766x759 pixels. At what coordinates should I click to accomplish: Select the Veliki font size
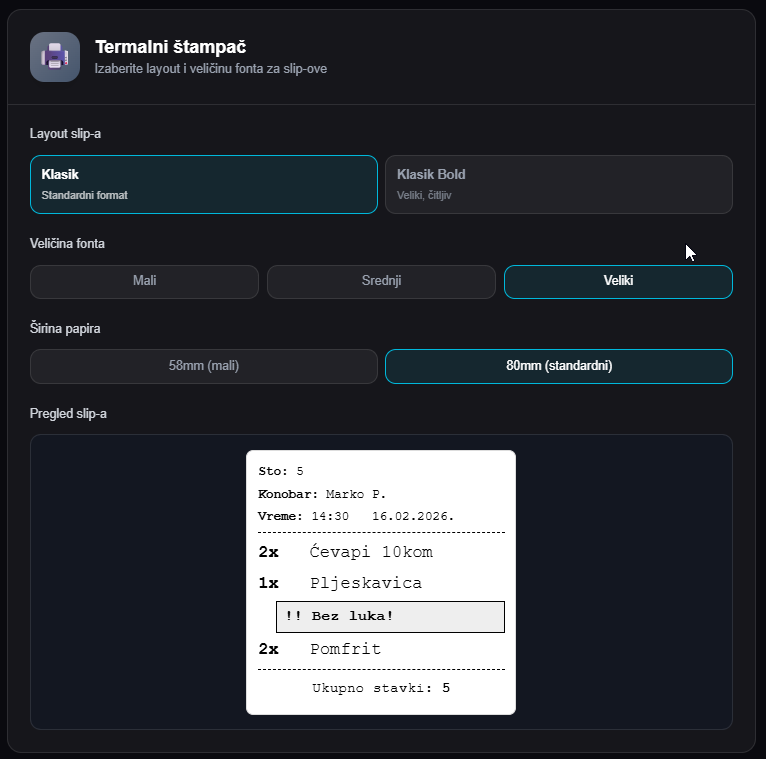pos(618,282)
